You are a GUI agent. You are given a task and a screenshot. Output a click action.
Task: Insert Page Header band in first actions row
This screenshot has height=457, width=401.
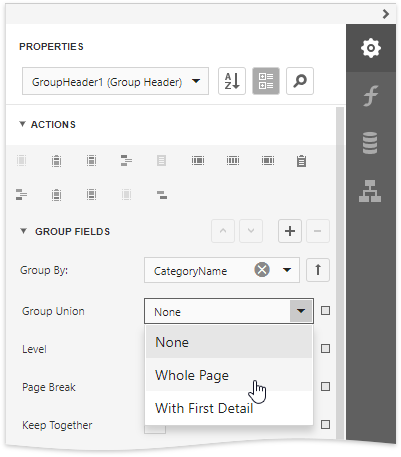coord(91,161)
